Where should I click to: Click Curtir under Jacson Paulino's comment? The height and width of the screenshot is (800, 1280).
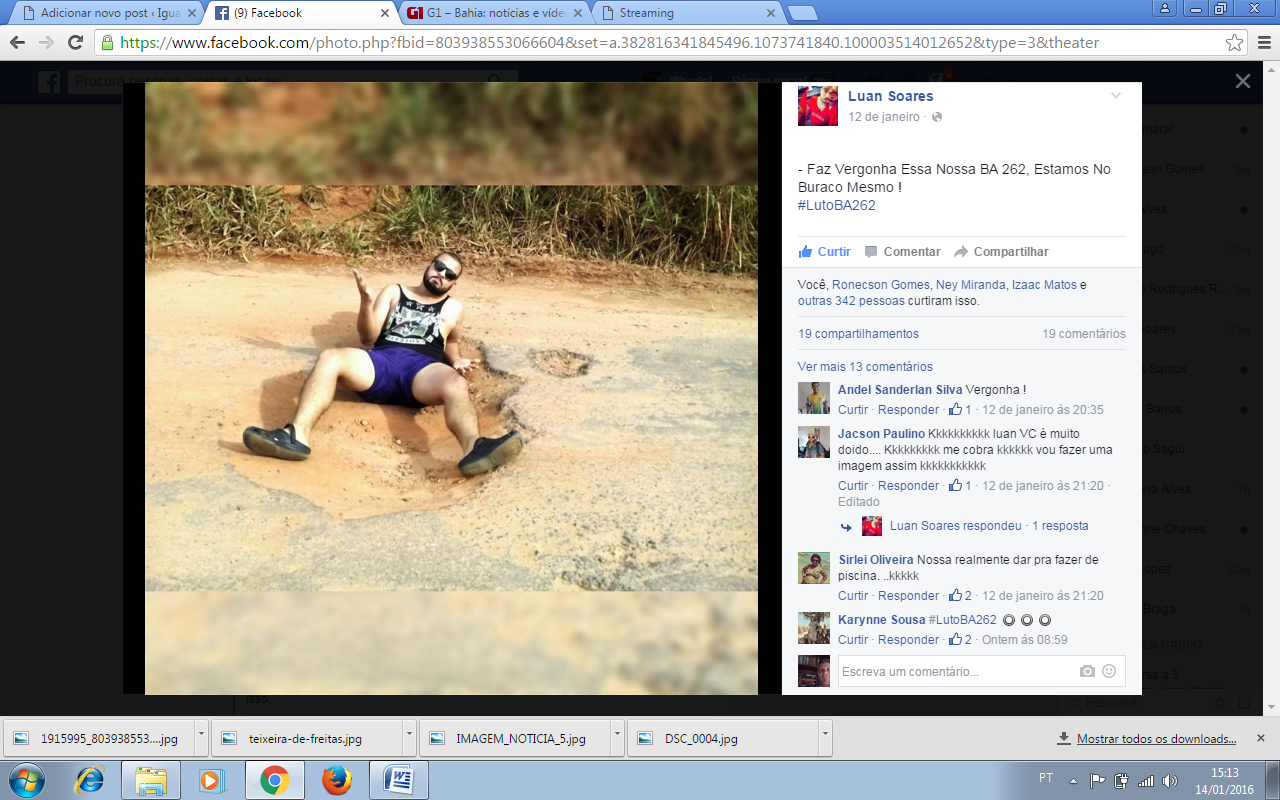853,486
